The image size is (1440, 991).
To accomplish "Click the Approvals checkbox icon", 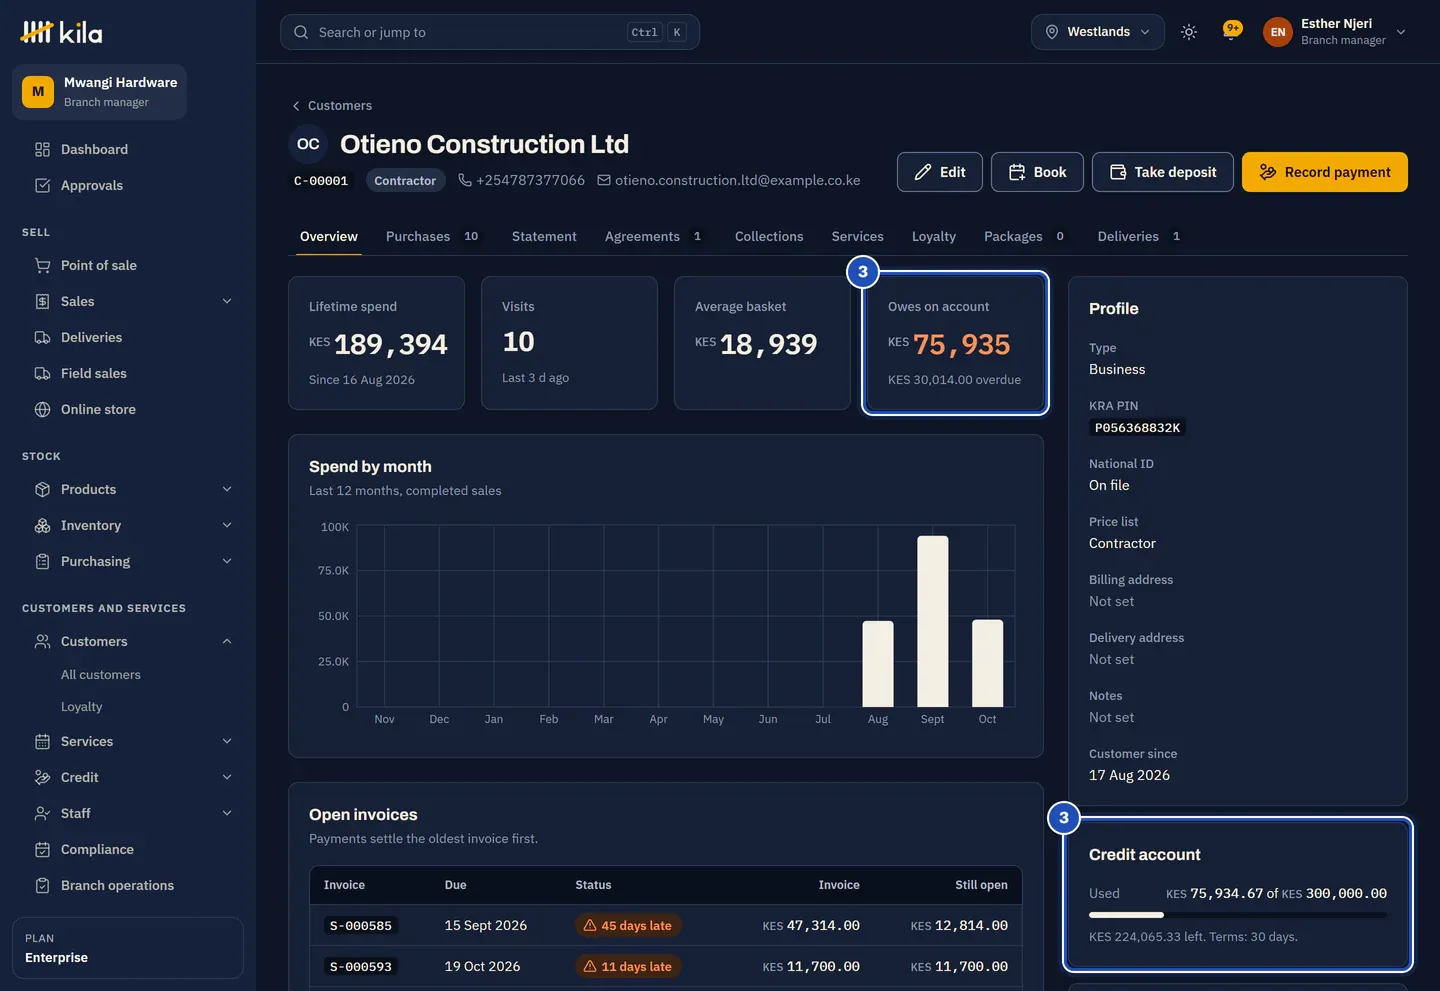I will pyautogui.click(x=42, y=185).
